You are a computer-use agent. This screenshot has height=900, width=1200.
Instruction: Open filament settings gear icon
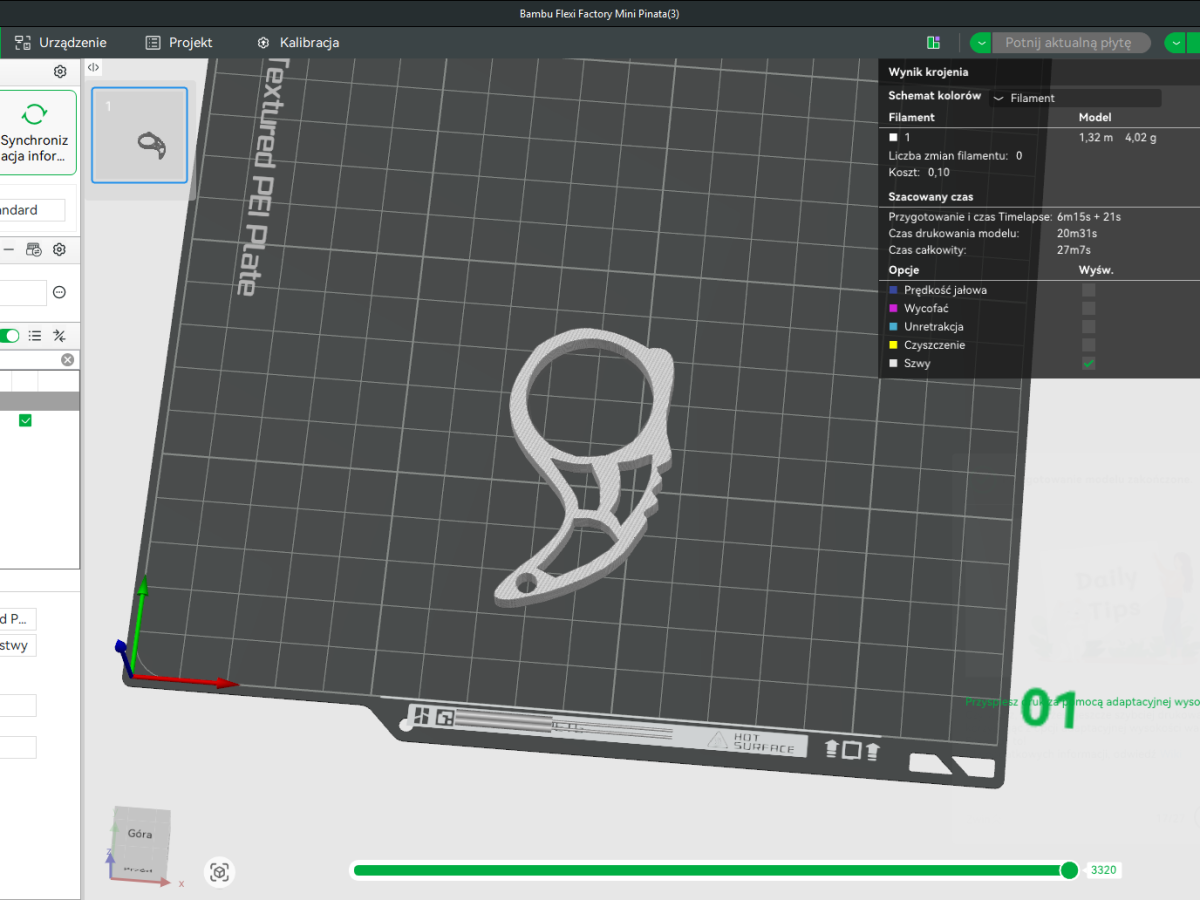pos(59,249)
